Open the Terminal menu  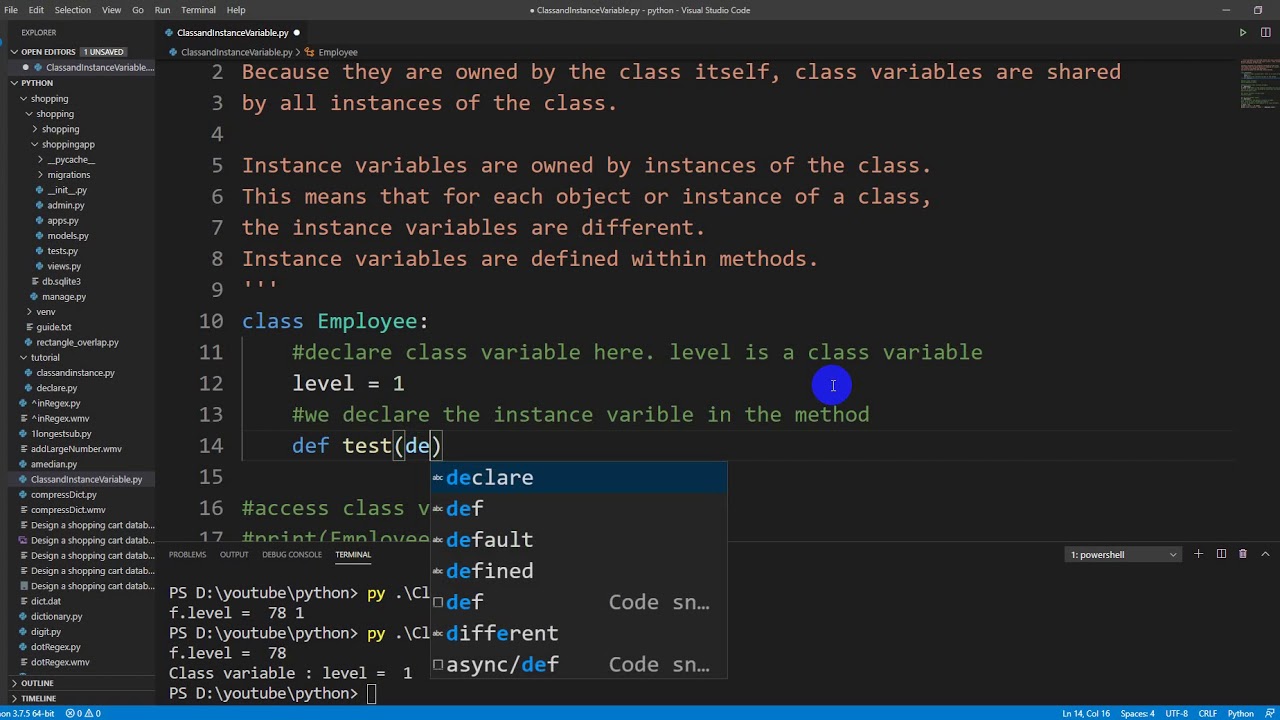click(x=198, y=10)
